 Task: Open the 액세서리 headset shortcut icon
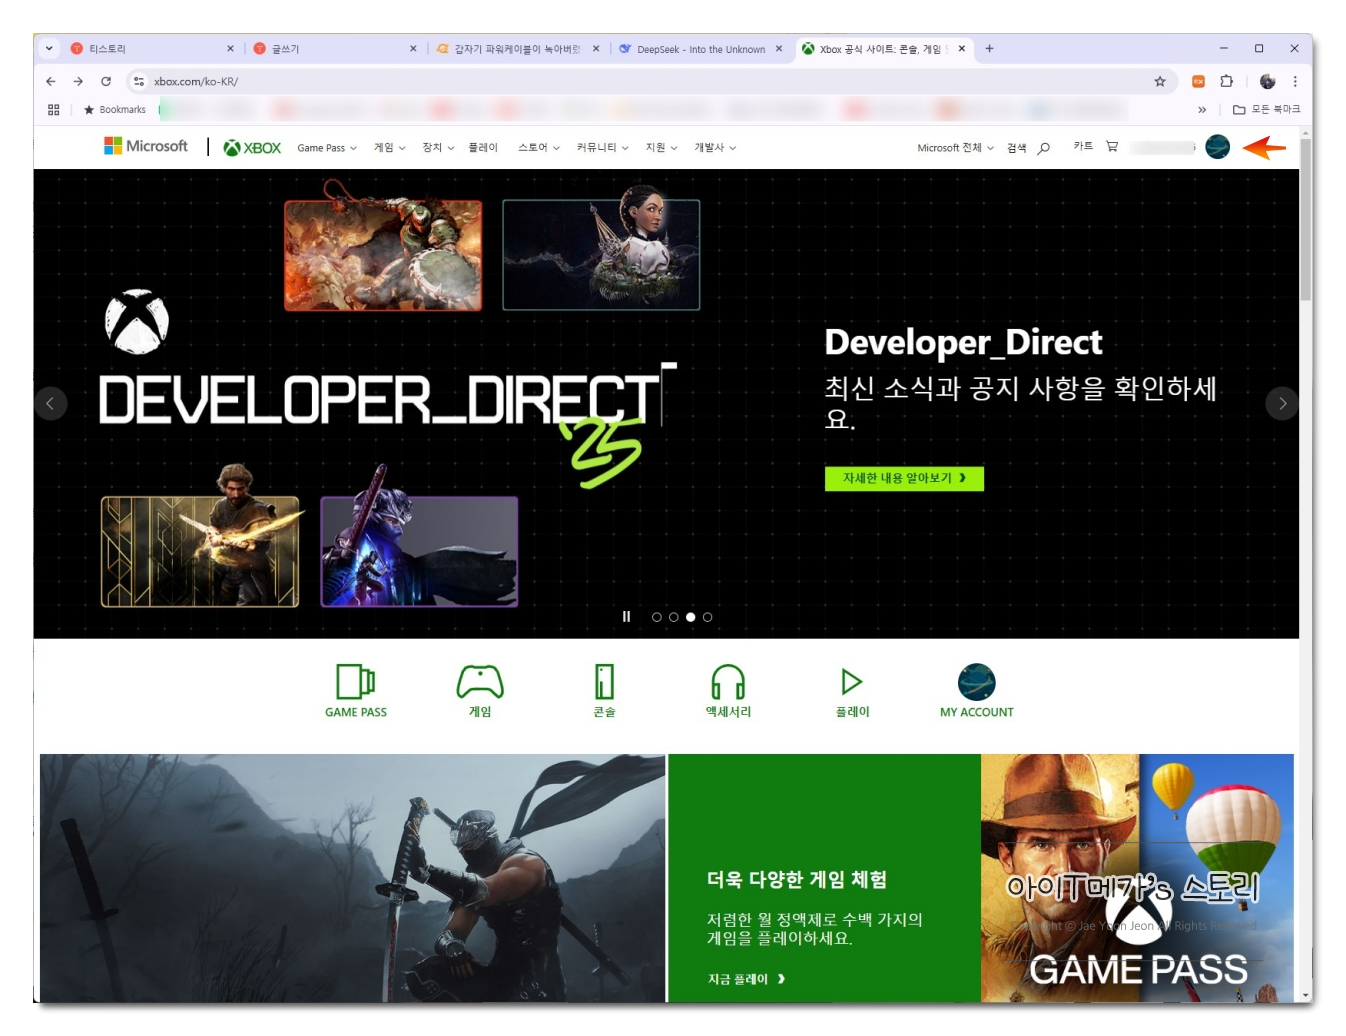tap(728, 682)
